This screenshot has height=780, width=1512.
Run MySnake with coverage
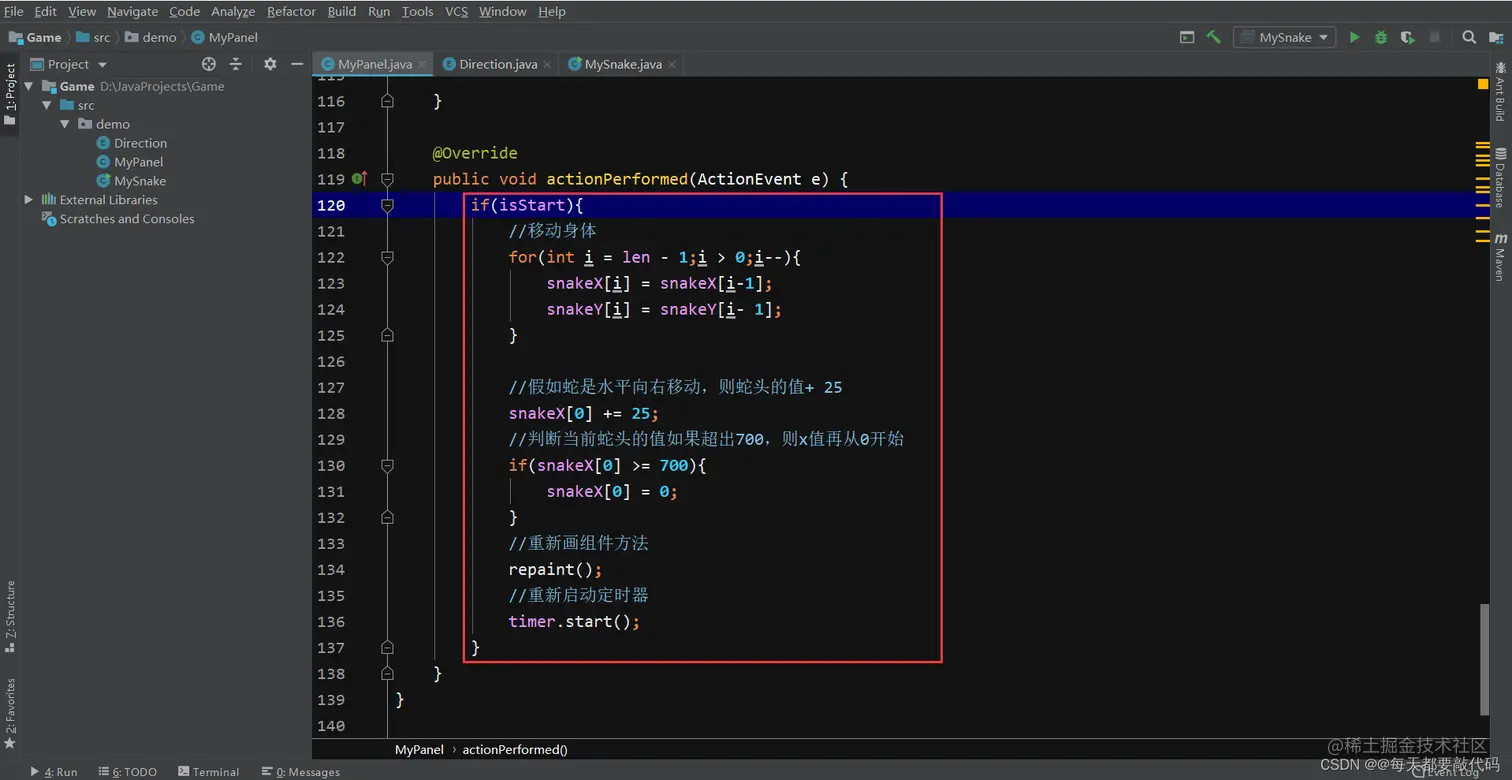[1408, 37]
